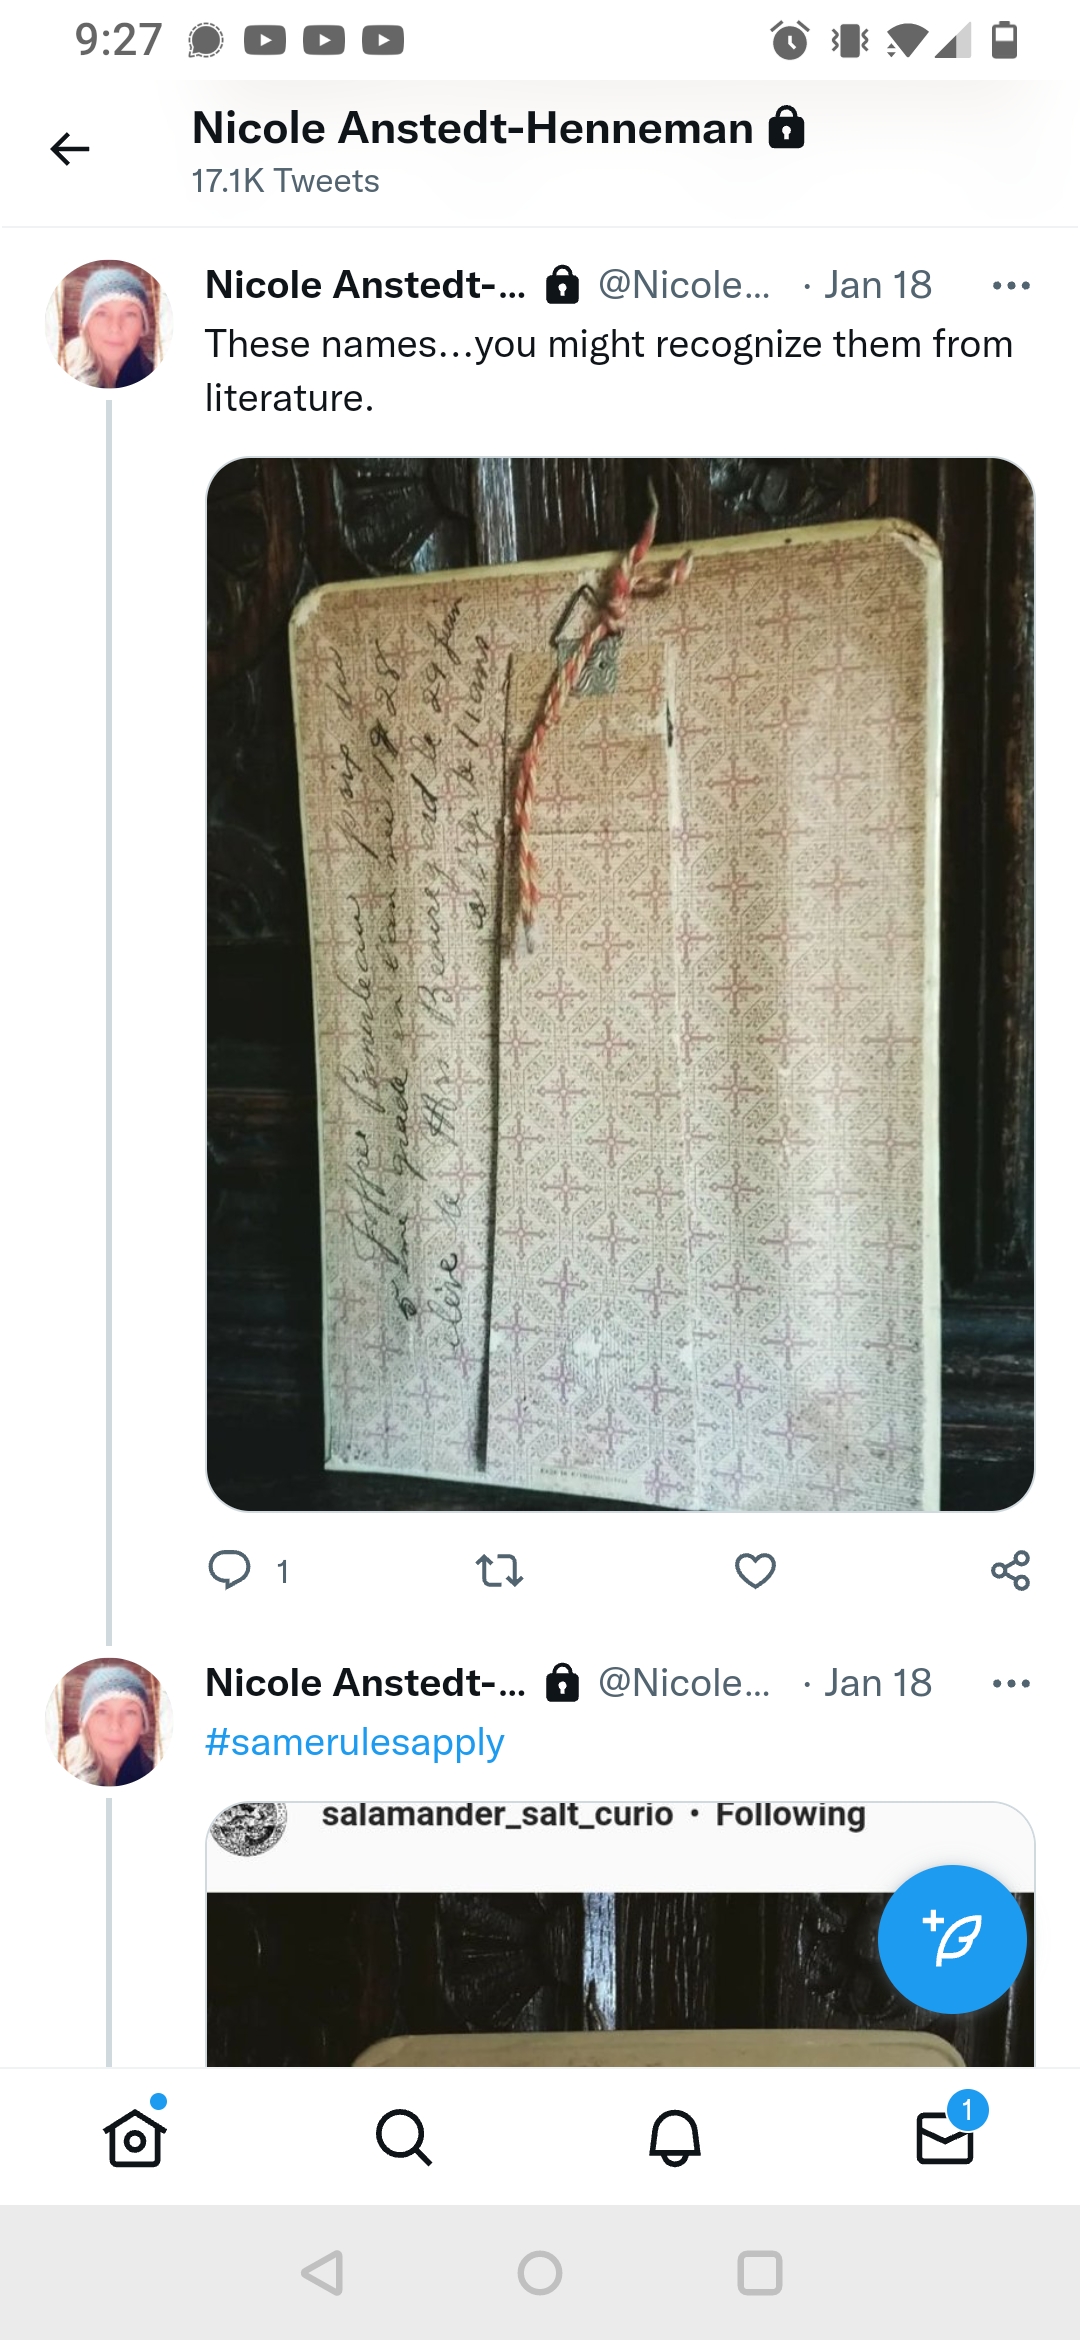View the patterned envelope photo
Image resolution: width=1080 pixels, height=2340 pixels.
click(620, 984)
